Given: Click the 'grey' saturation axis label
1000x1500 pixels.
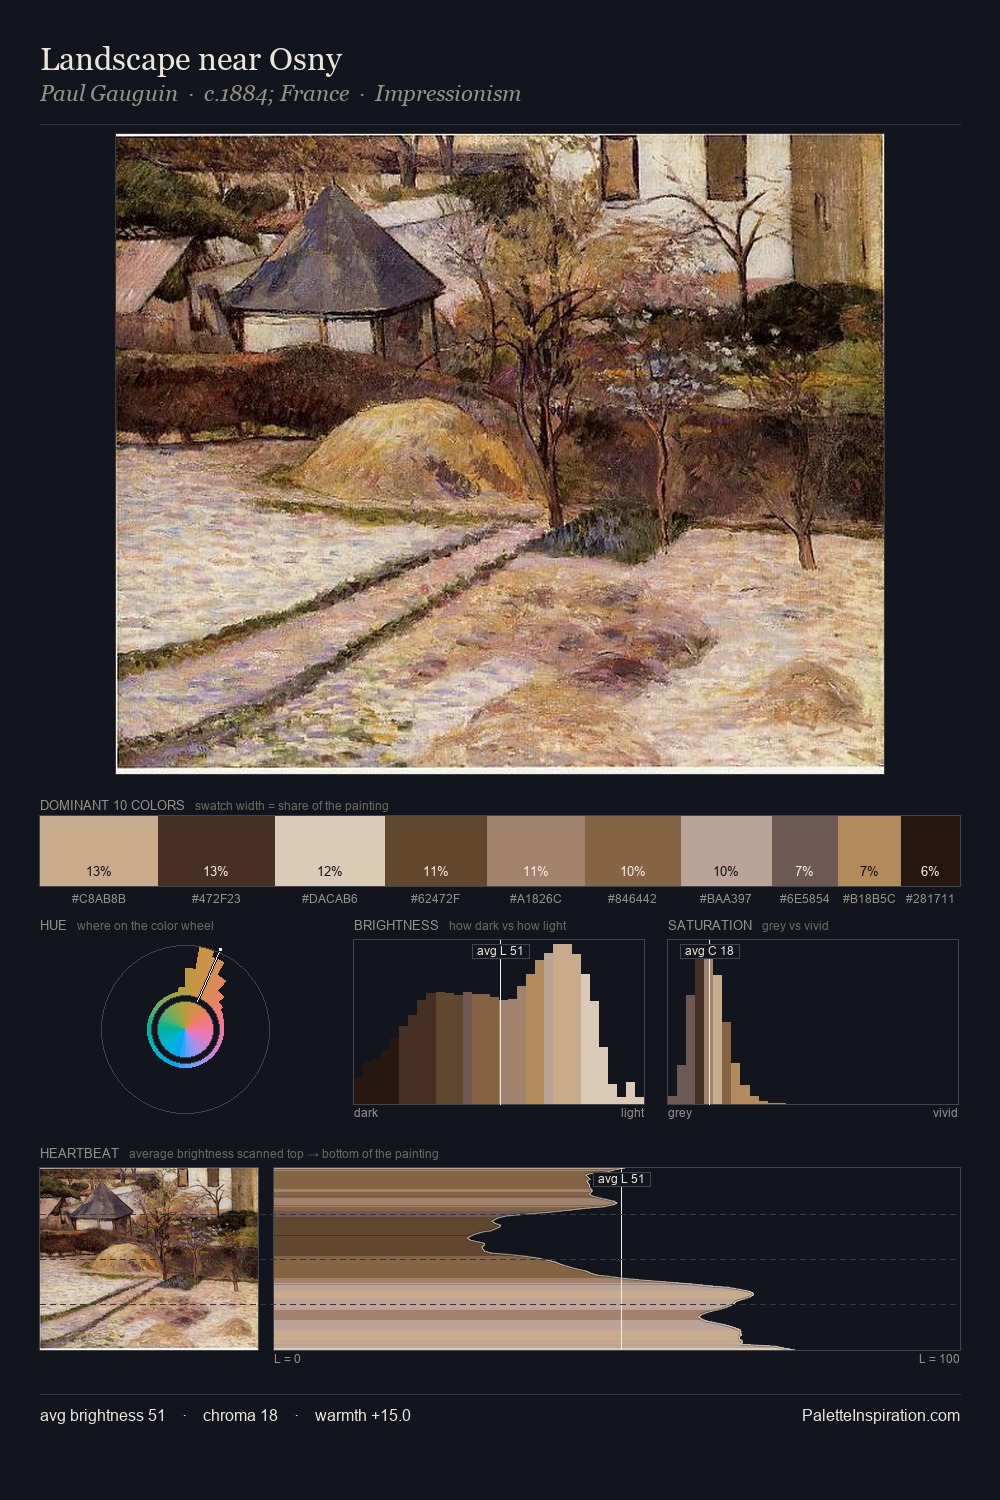Looking at the screenshot, I should [x=680, y=1113].
